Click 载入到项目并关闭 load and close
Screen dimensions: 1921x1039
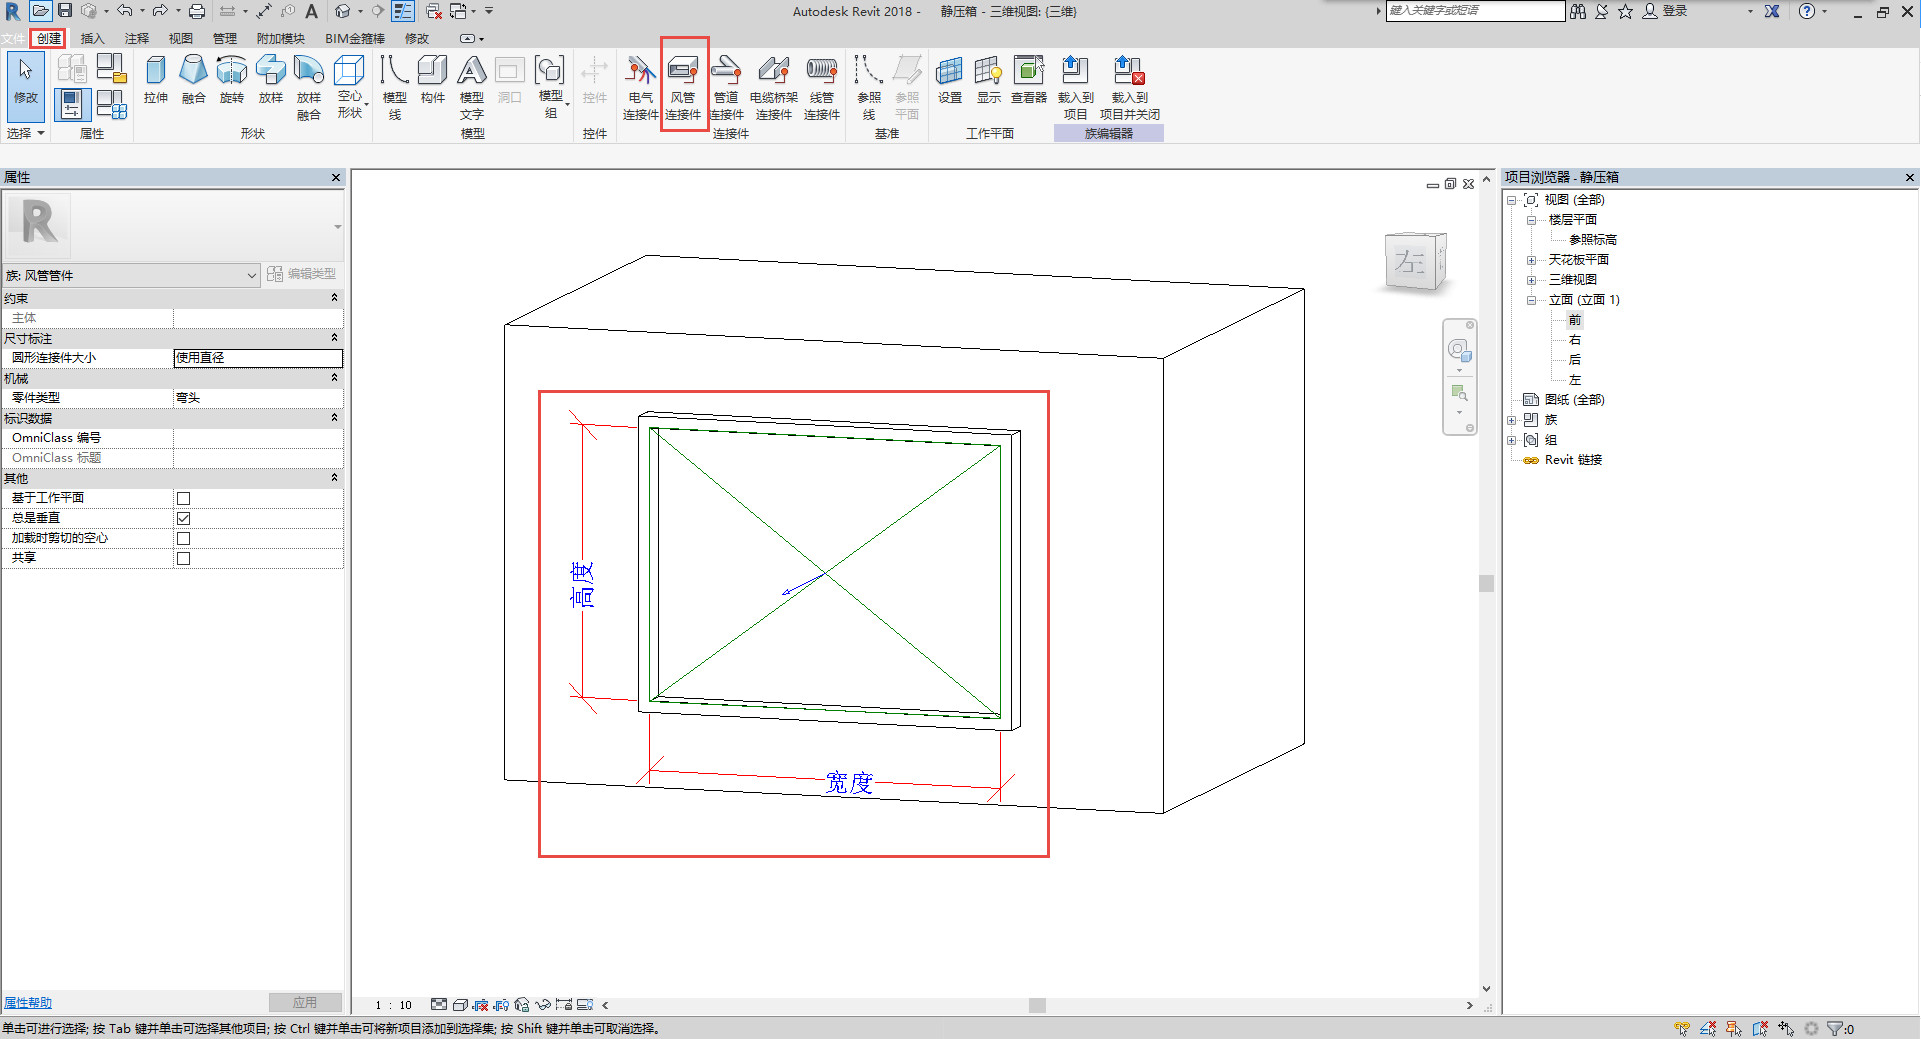pos(1130,87)
